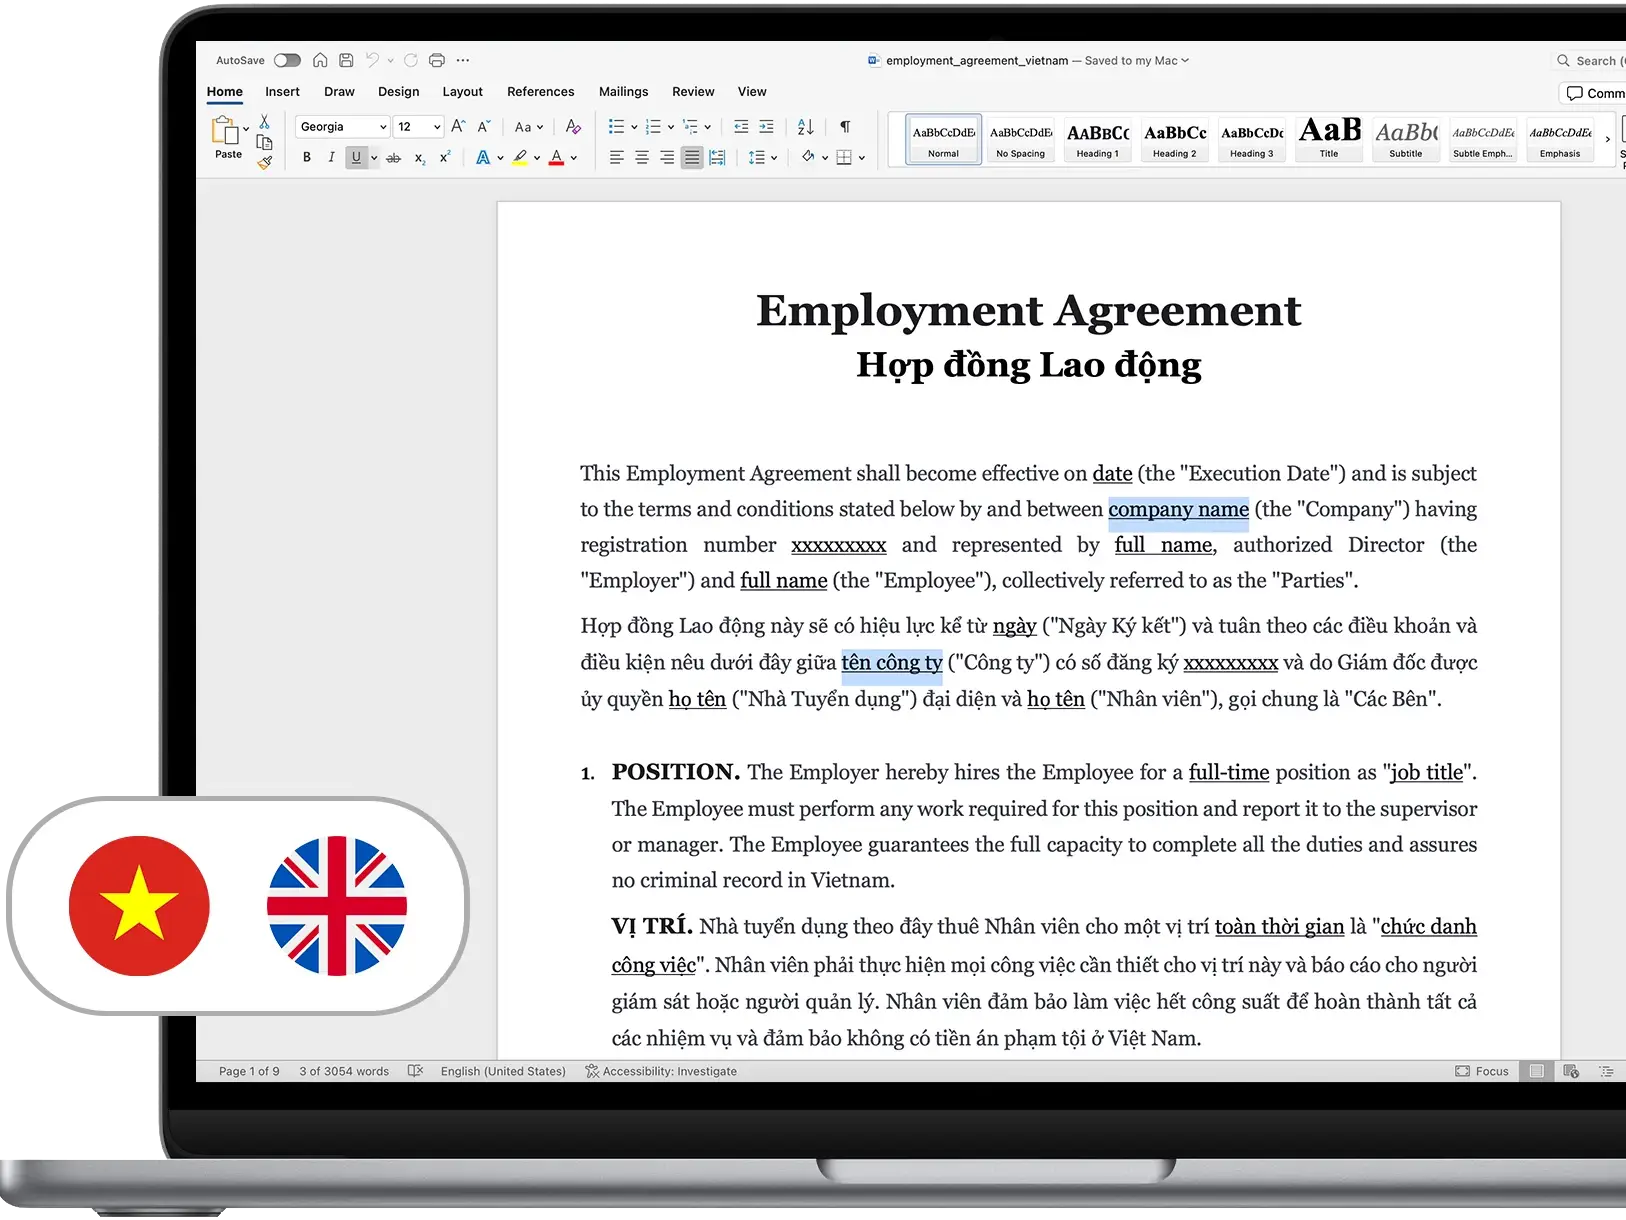This screenshot has width=1626, height=1220.
Task: Toggle Strikethrough formatting
Action: [393, 158]
